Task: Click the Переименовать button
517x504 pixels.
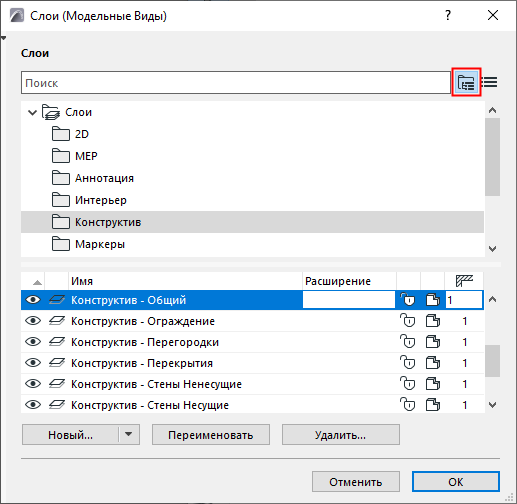Action: coord(211,435)
